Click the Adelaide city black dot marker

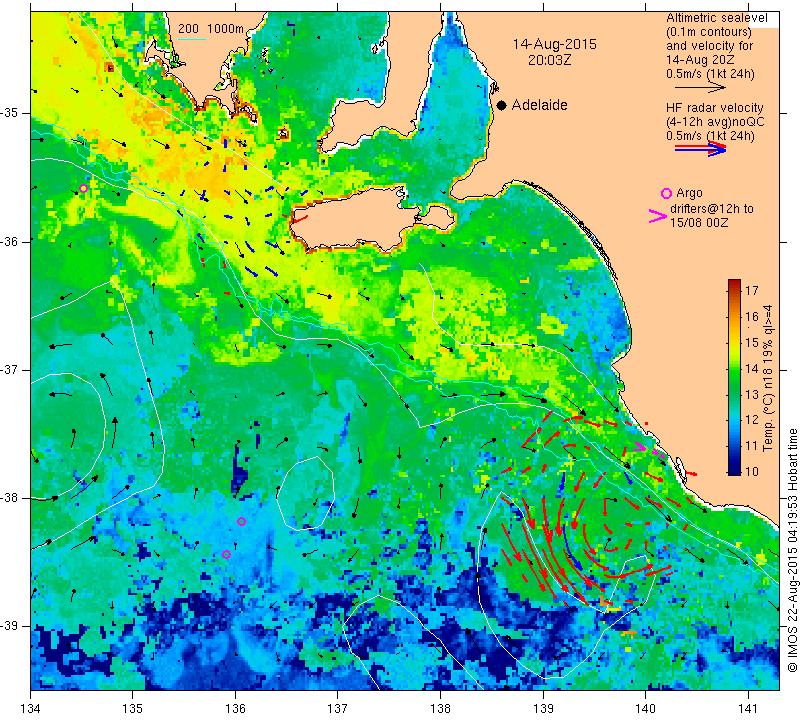(502, 106)
